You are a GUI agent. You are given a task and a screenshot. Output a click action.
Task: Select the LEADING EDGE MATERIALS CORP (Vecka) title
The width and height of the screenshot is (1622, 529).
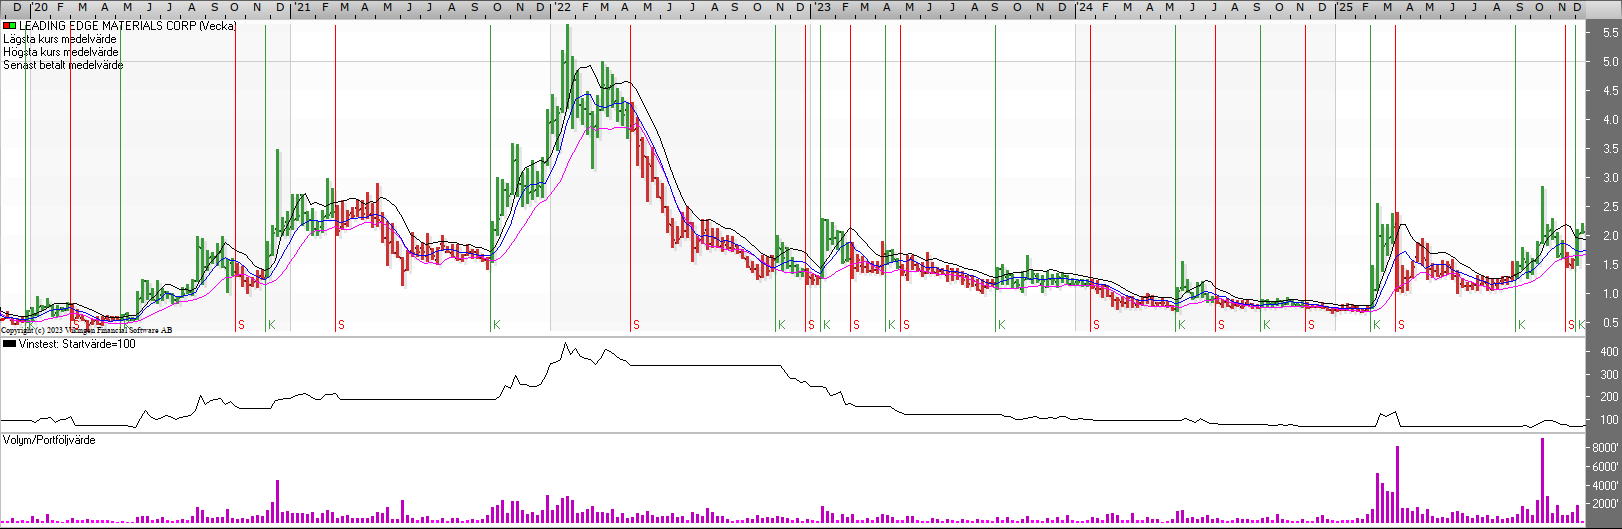point(127,26)
